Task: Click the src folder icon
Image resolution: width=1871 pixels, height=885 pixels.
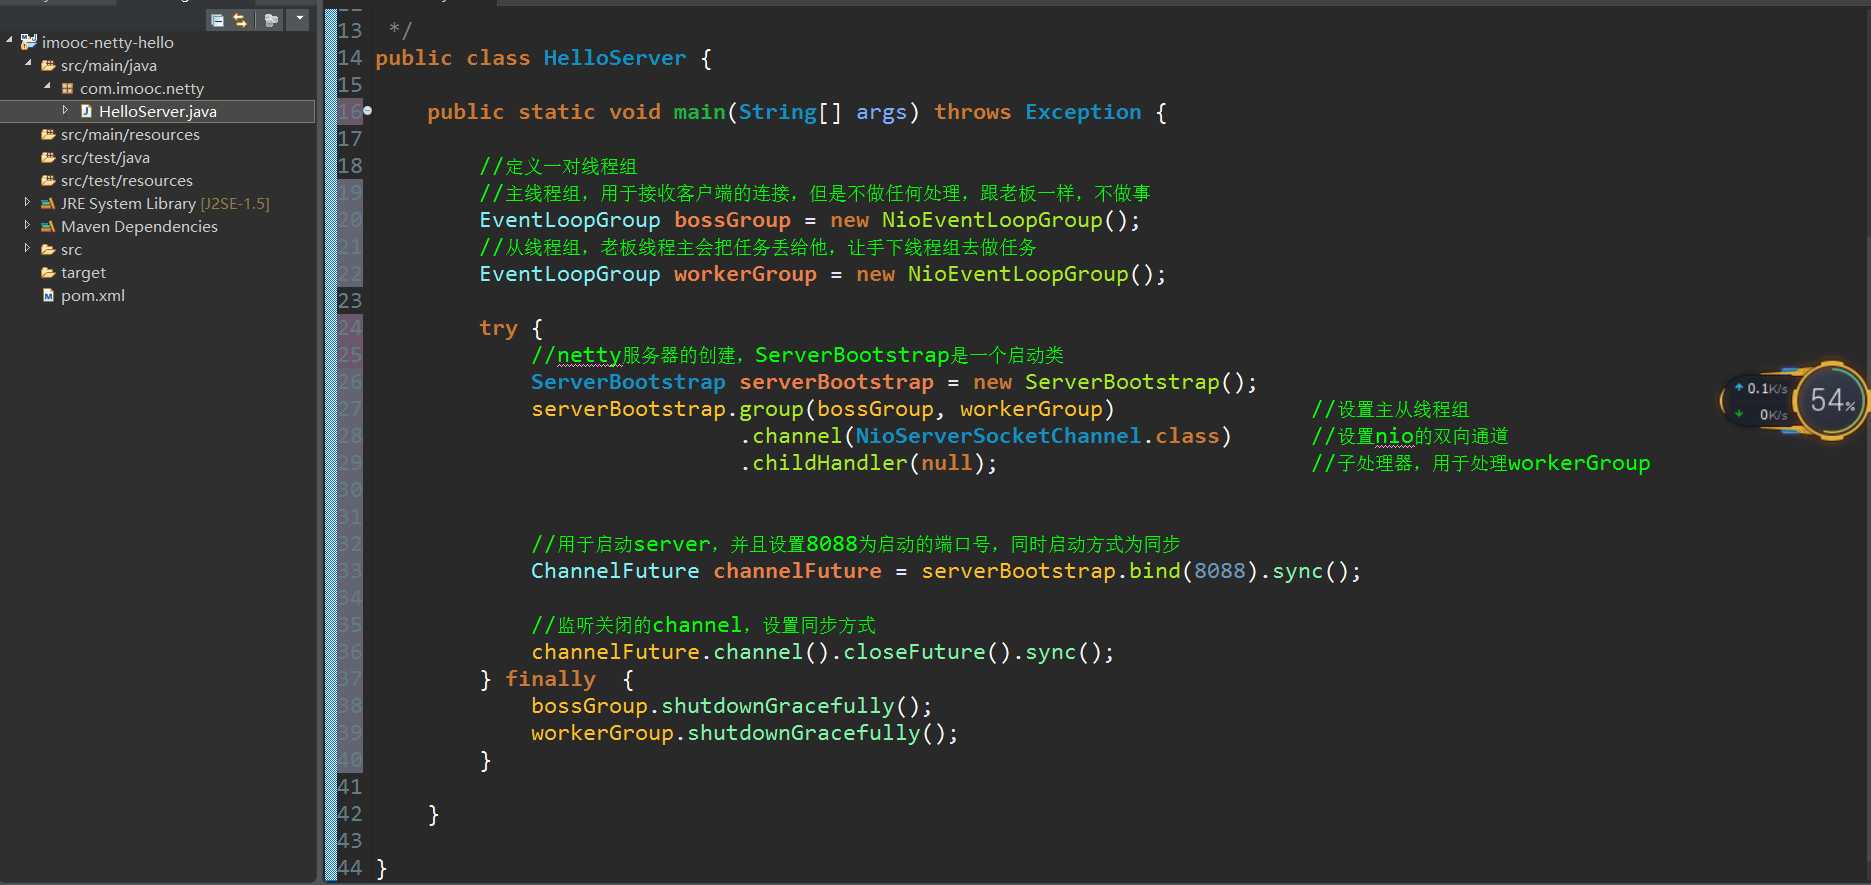Action: click(x=48, y=249)
